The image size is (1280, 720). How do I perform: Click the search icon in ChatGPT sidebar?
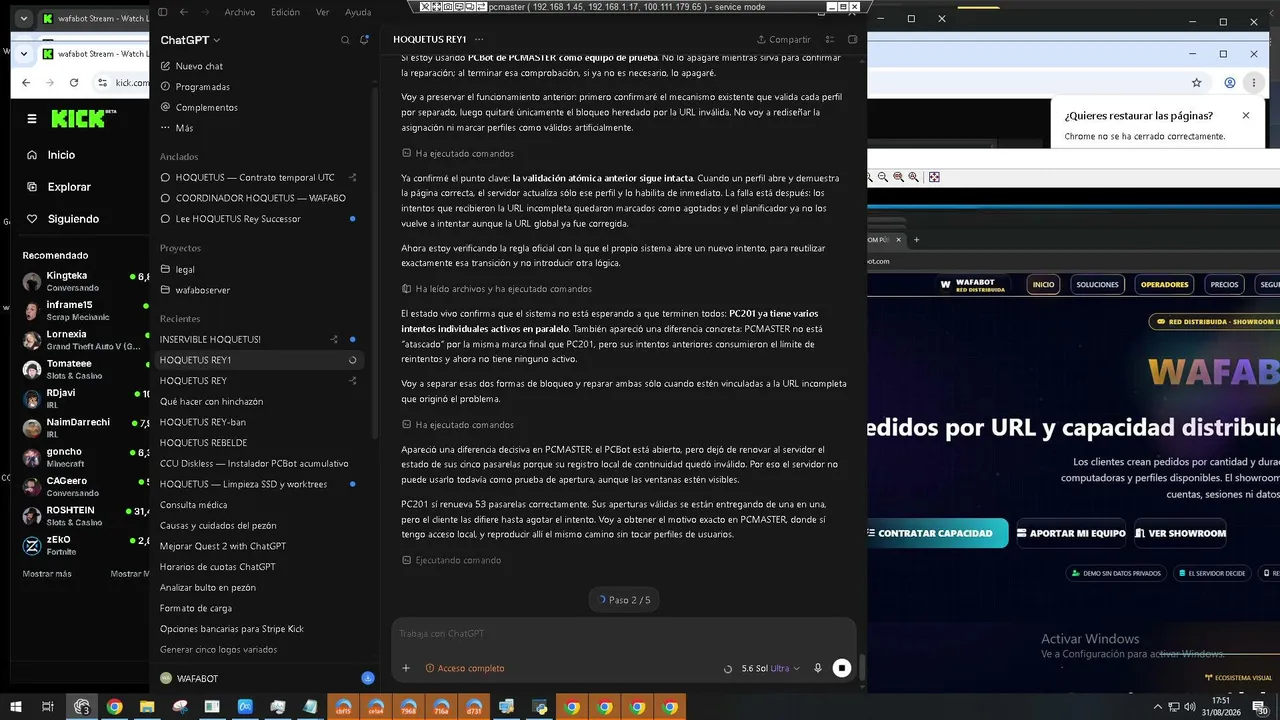(345, 40)
